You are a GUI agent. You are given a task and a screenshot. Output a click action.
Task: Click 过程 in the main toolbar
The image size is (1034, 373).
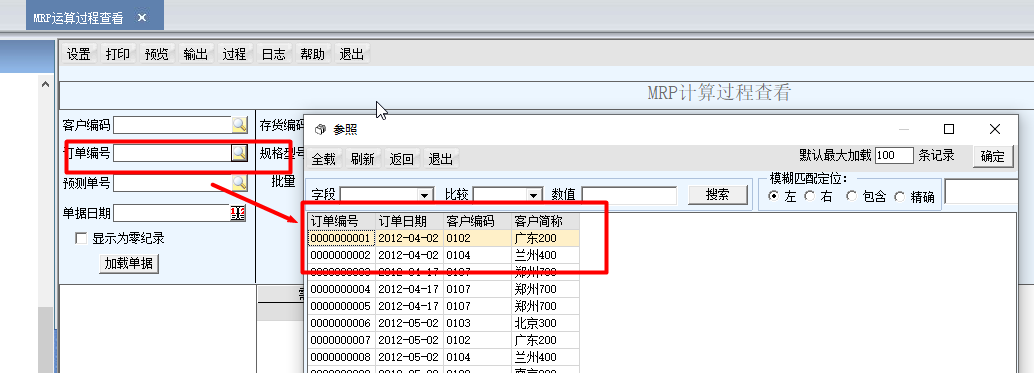[x=235, y=54]
